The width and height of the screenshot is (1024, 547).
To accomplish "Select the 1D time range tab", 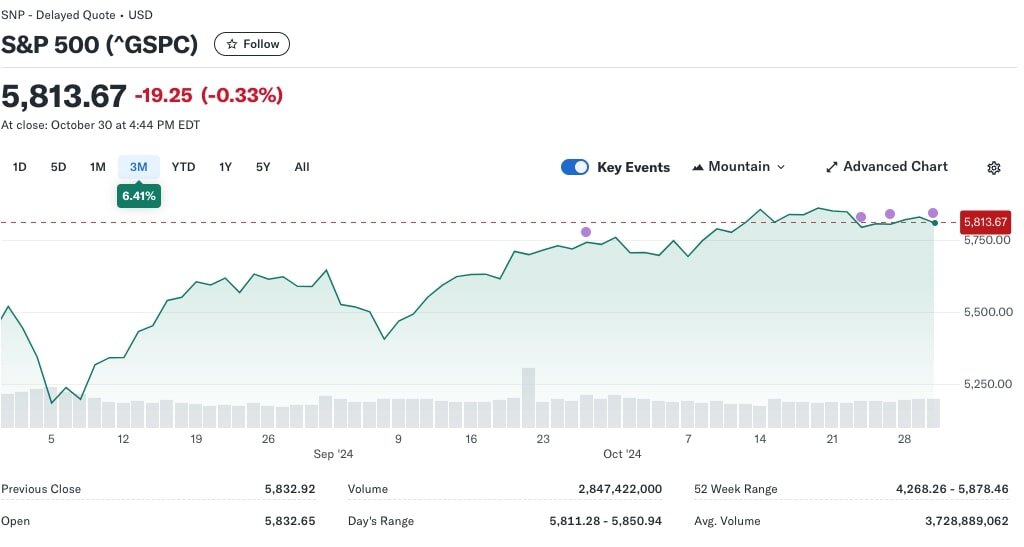I will (19, 167).
